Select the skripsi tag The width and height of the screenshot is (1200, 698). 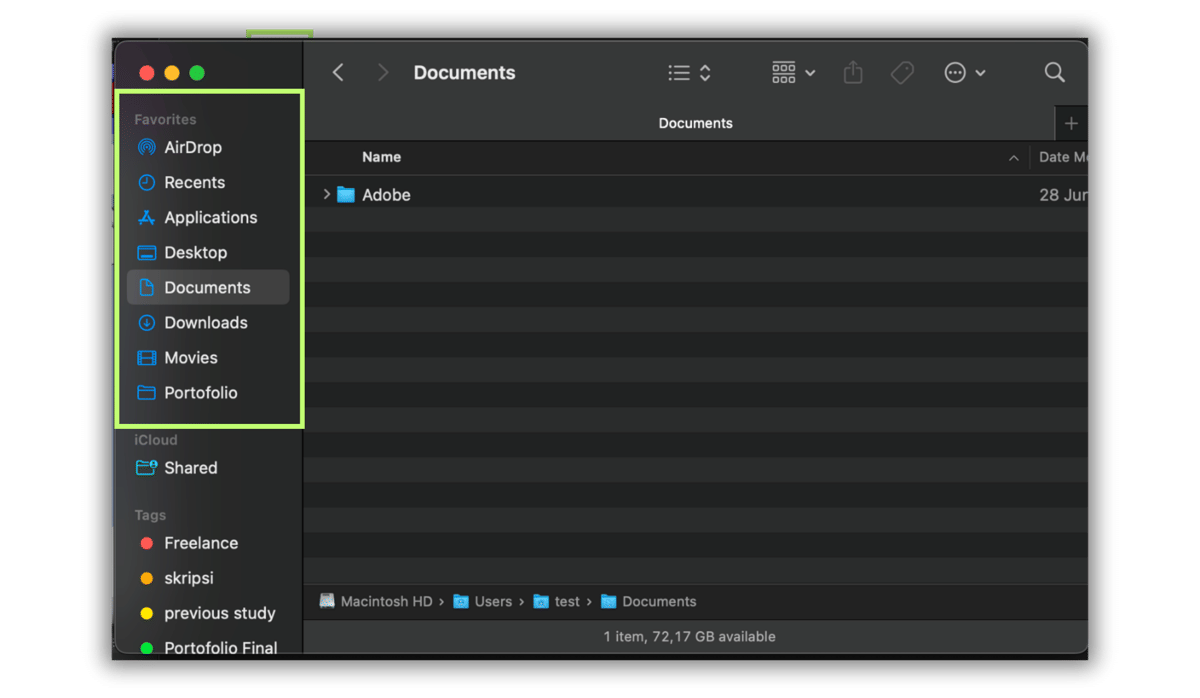point(188,578)
